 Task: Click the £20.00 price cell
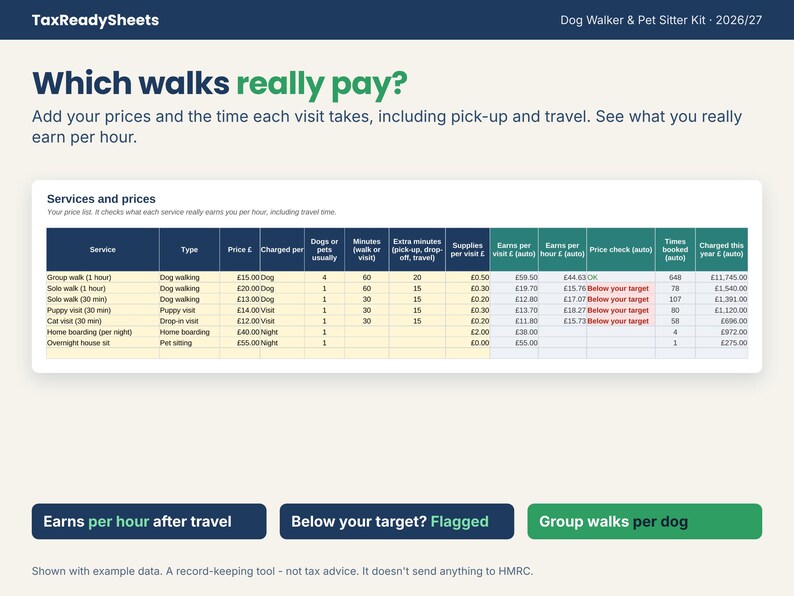pyautogui.click(x=240, y=289)
